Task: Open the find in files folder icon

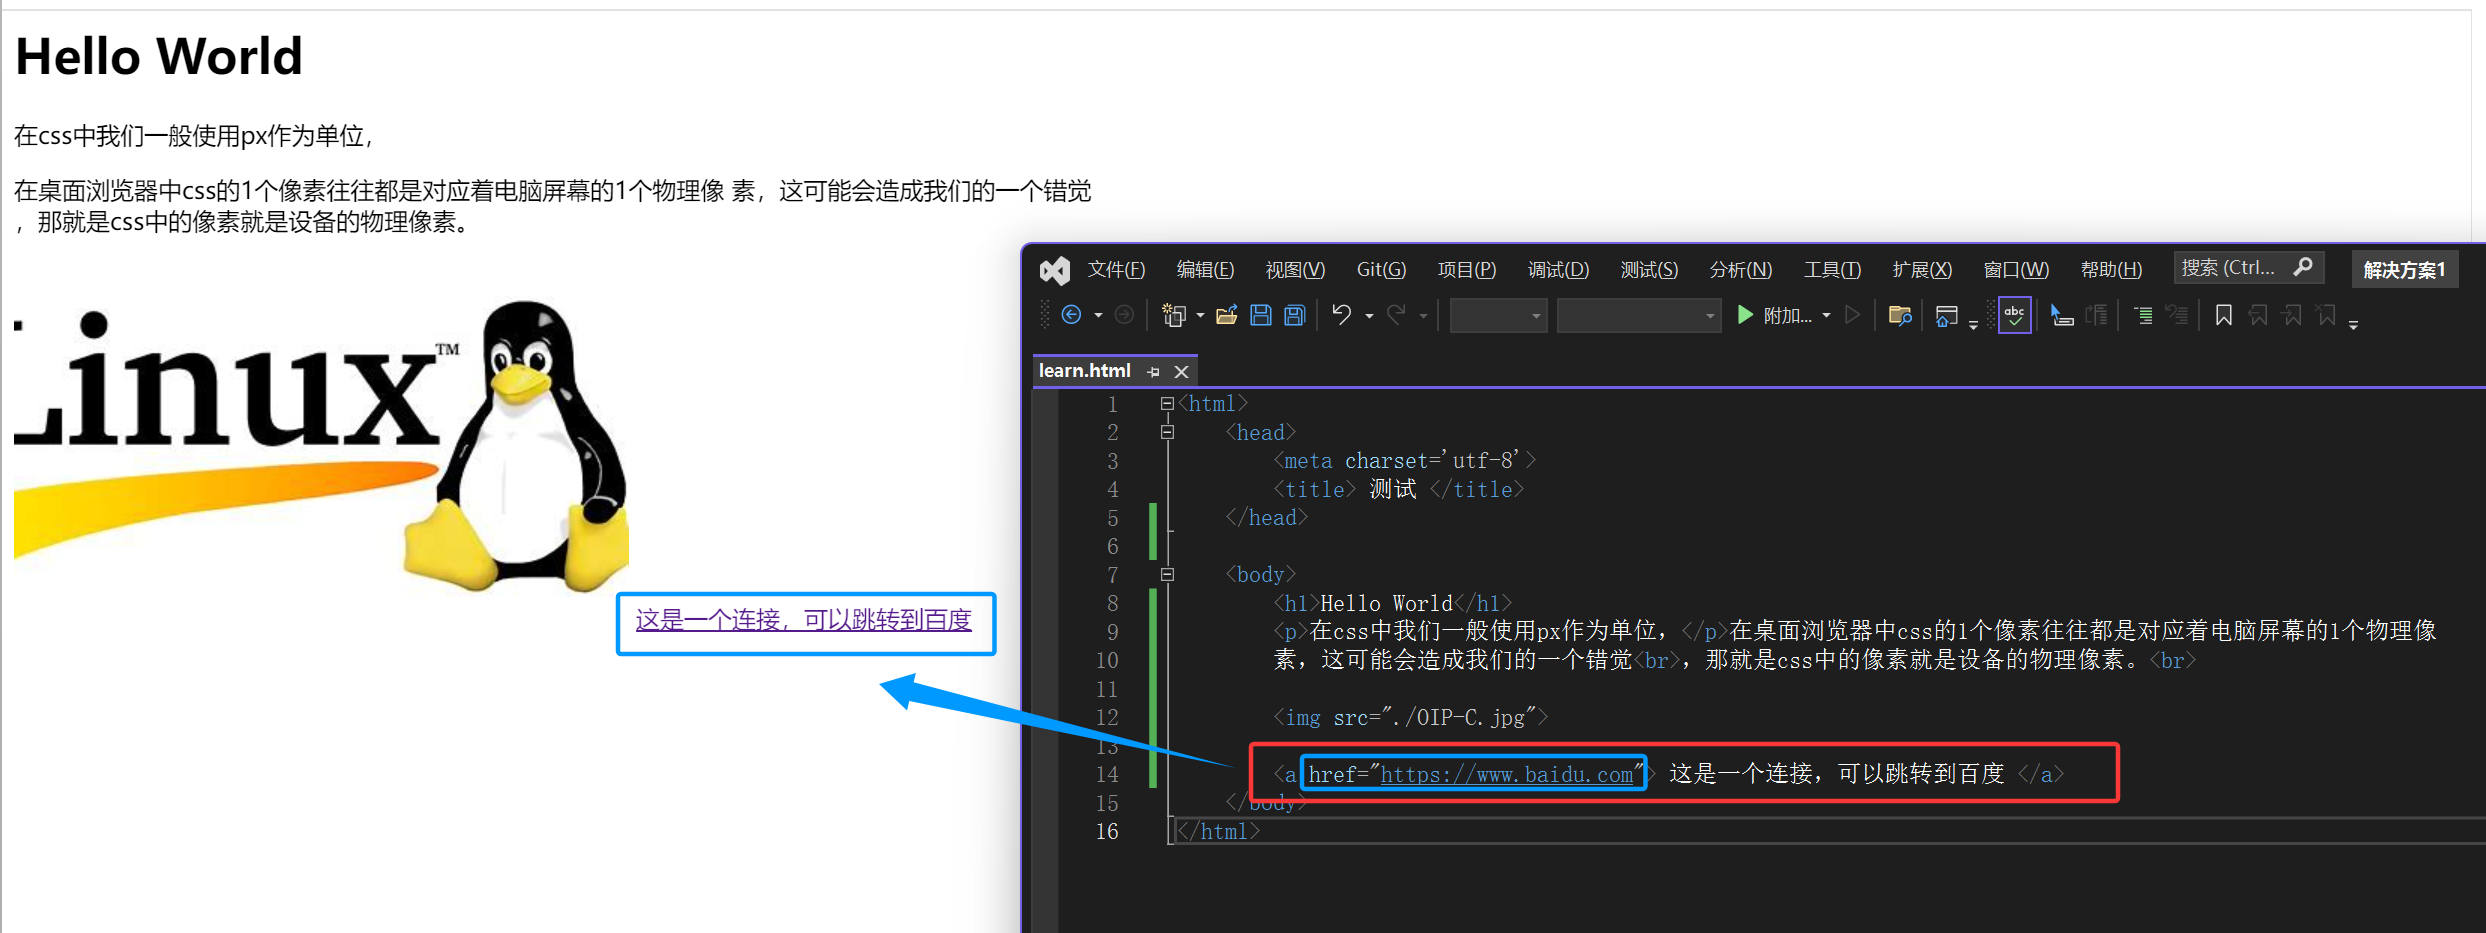Action: pos(1900,315)
